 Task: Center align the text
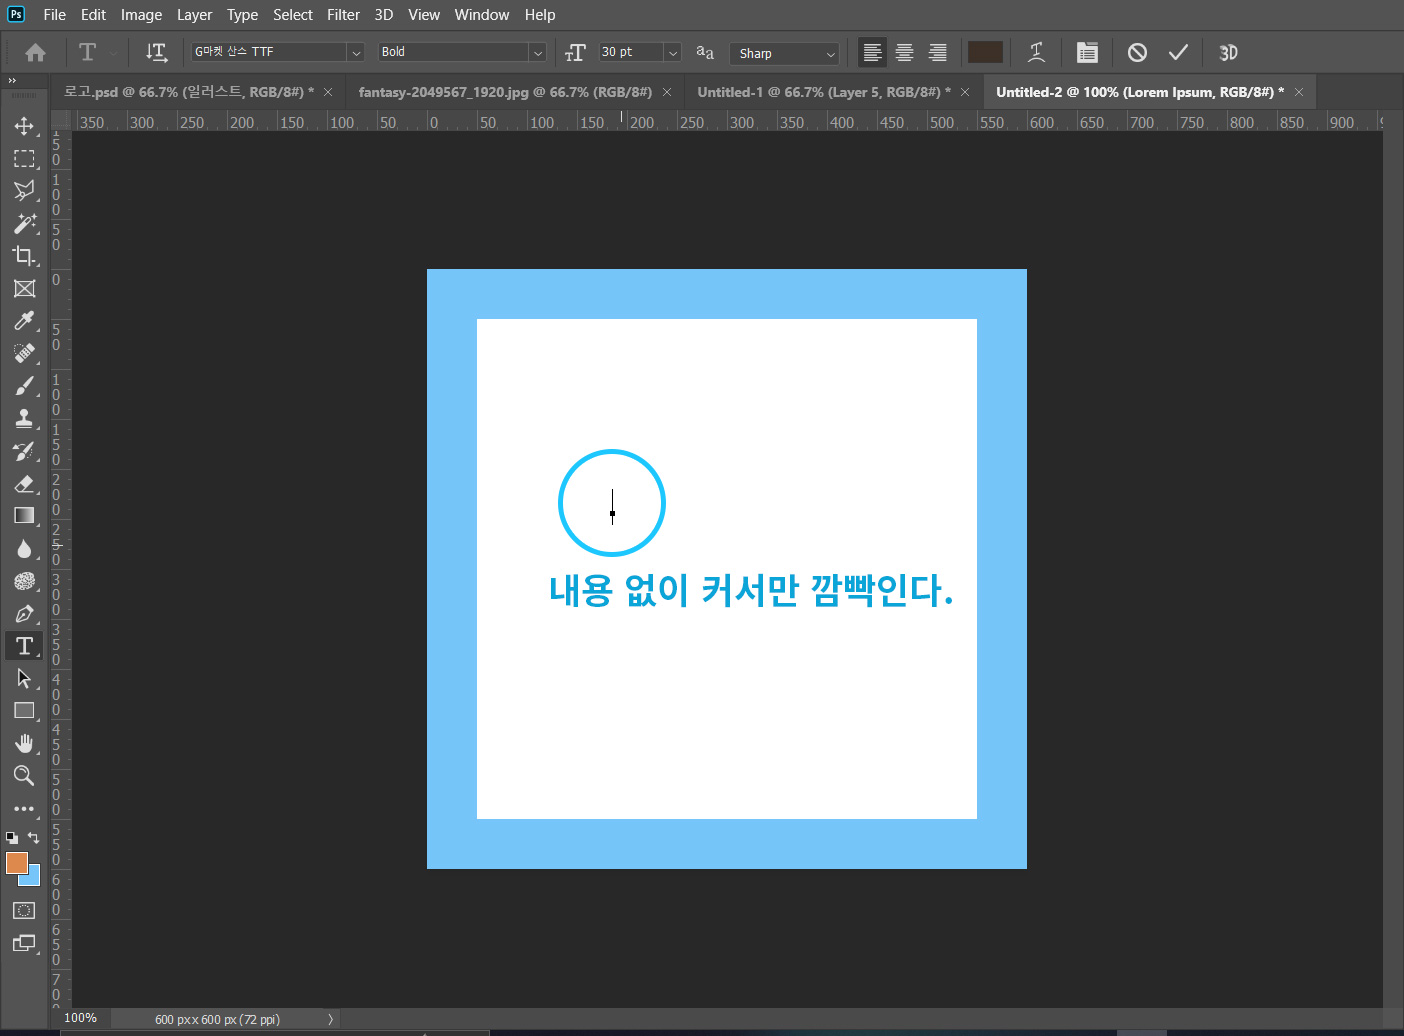(905, 53)
